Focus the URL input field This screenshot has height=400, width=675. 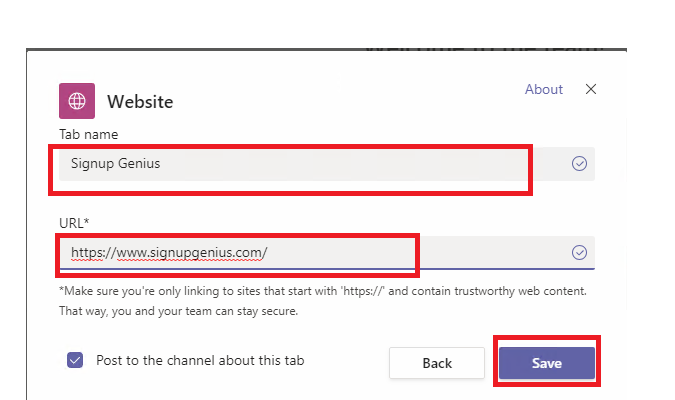tap(327, 252)
